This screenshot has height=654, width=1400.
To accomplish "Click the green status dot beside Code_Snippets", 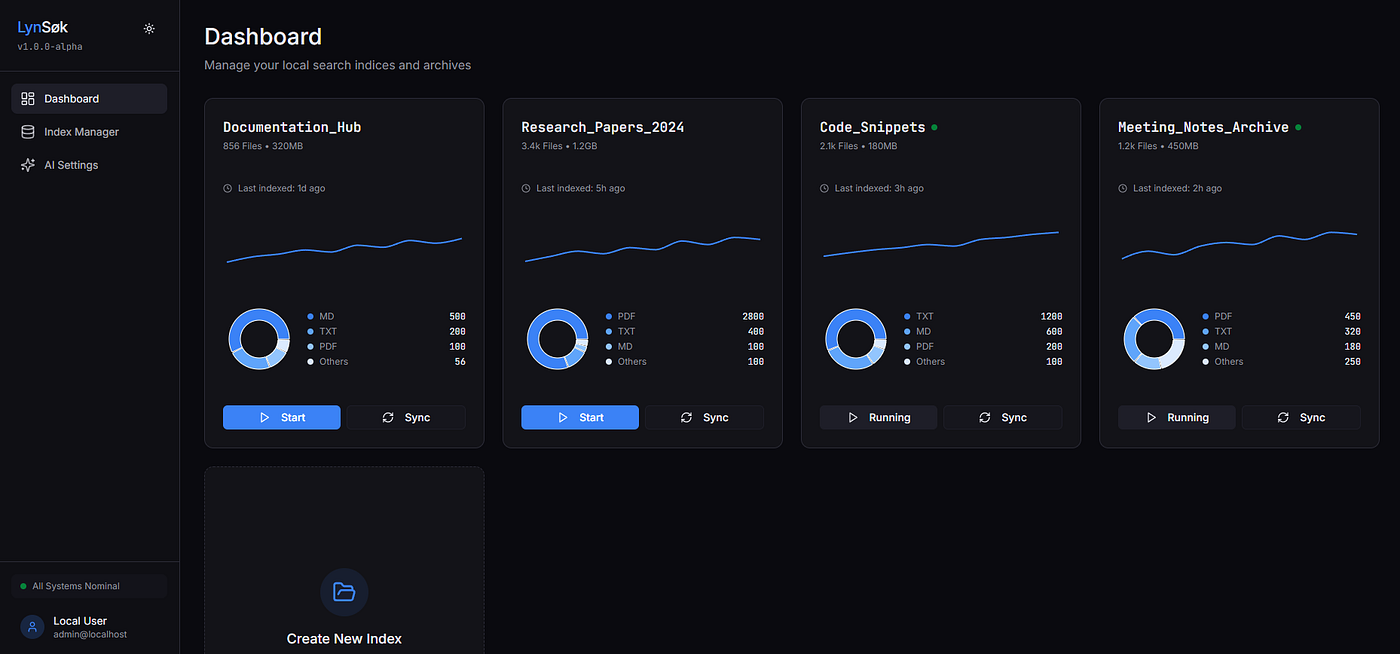I will tap(934, 127).
